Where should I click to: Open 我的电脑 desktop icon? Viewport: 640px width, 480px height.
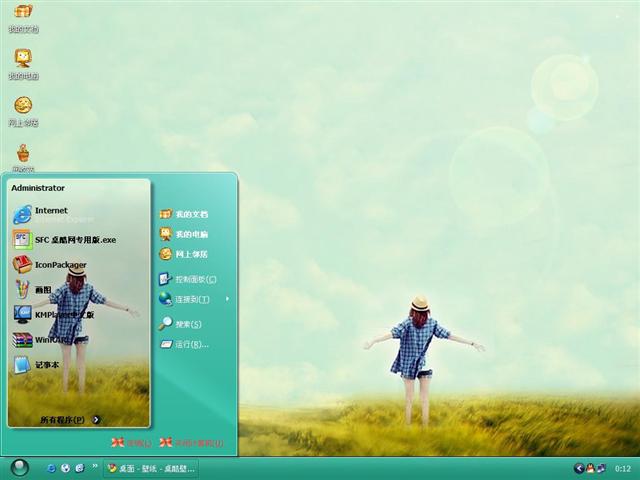[x=22, y=60]
